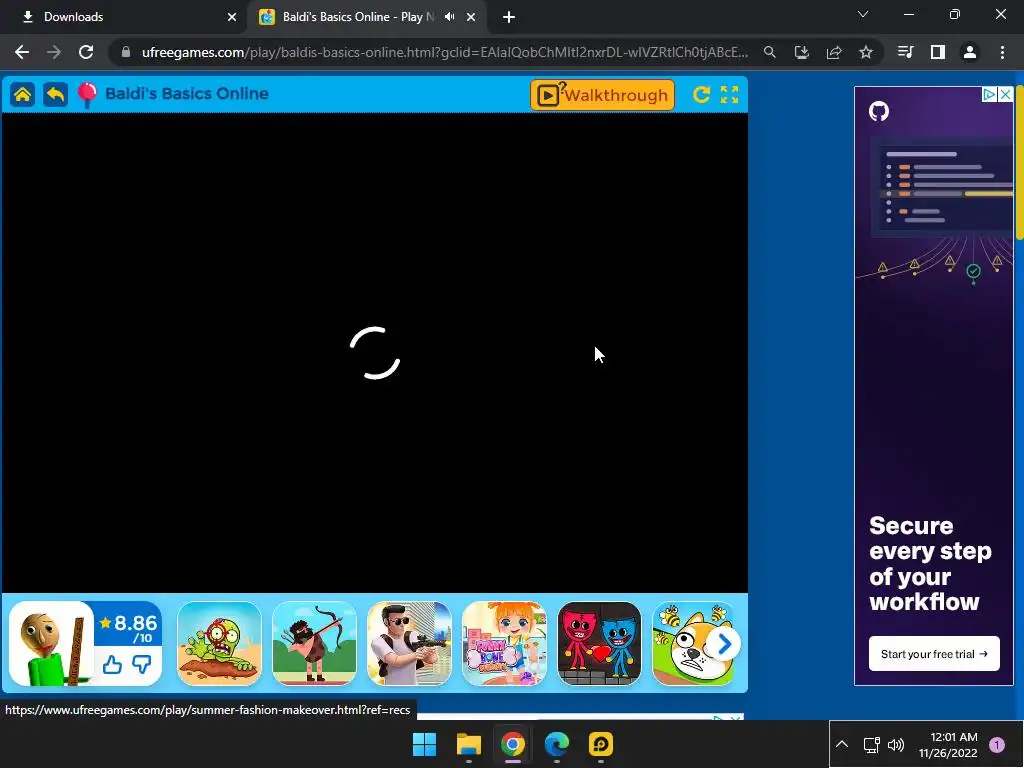The width and height of the screenshot is (1024, 768).
Task: Open the zombie game thumbnail
Action: tap(219, 643)
